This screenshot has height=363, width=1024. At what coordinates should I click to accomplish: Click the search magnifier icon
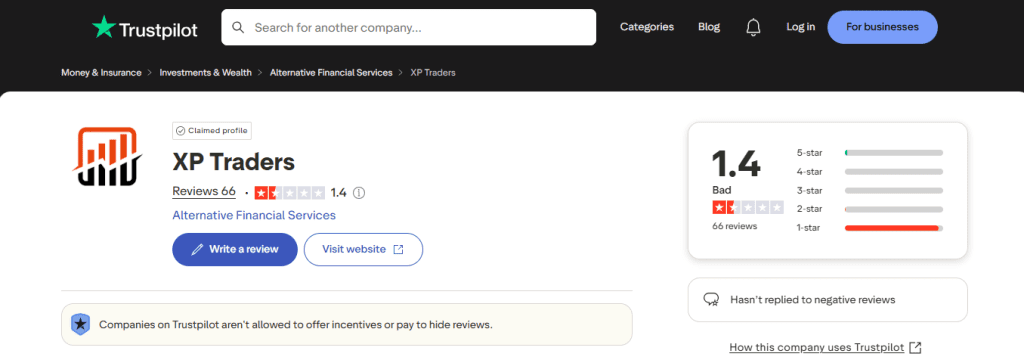coord(238,27)
